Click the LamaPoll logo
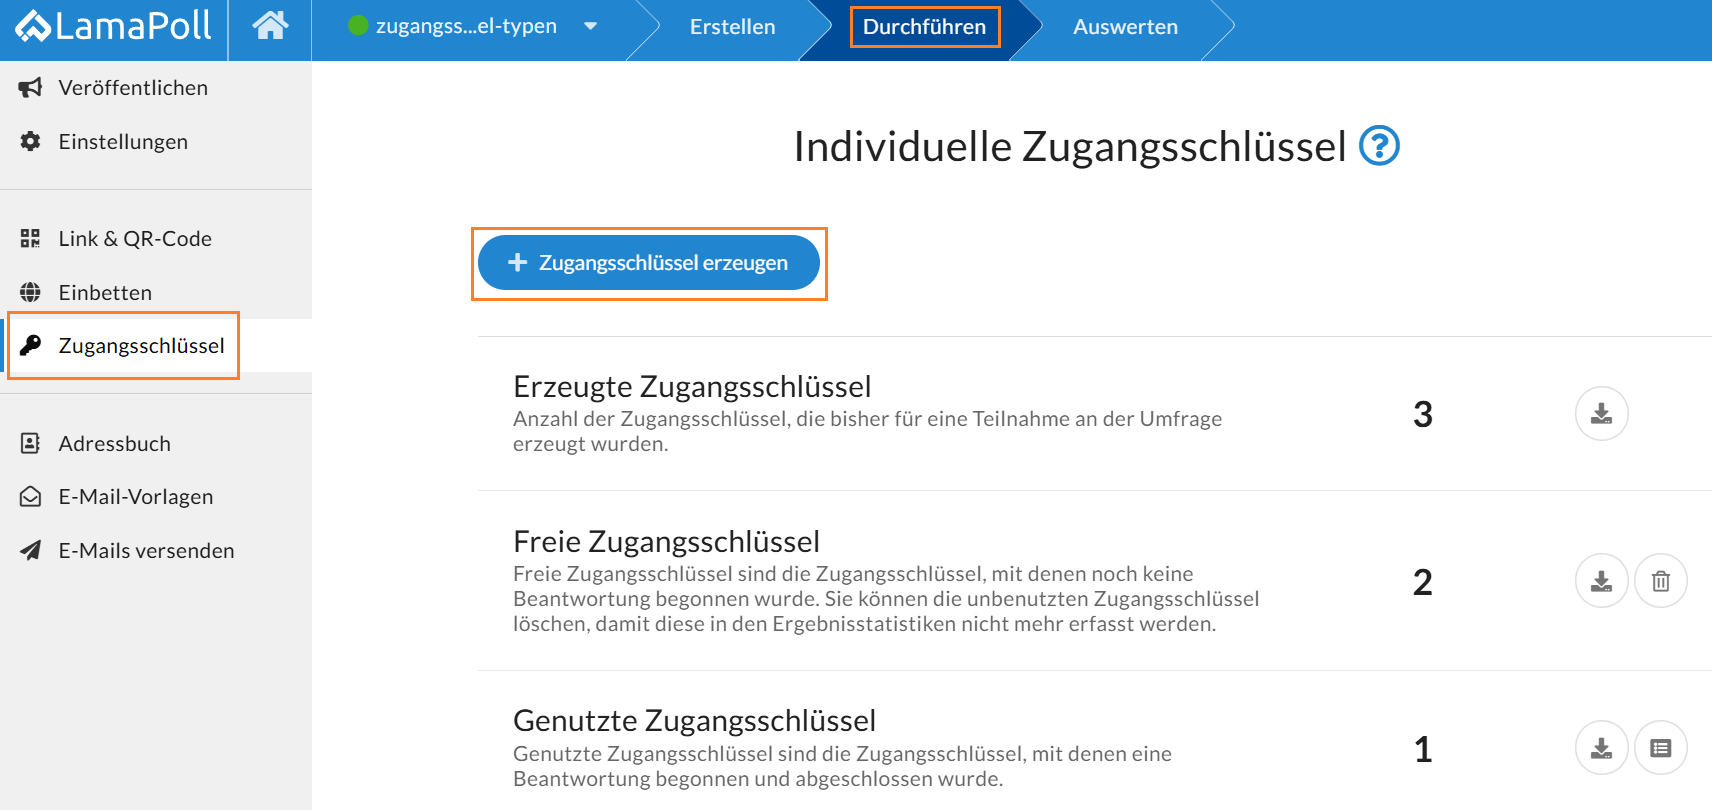Image resolution: width=1712 pixels, height=810 pixels. point(114,27)
